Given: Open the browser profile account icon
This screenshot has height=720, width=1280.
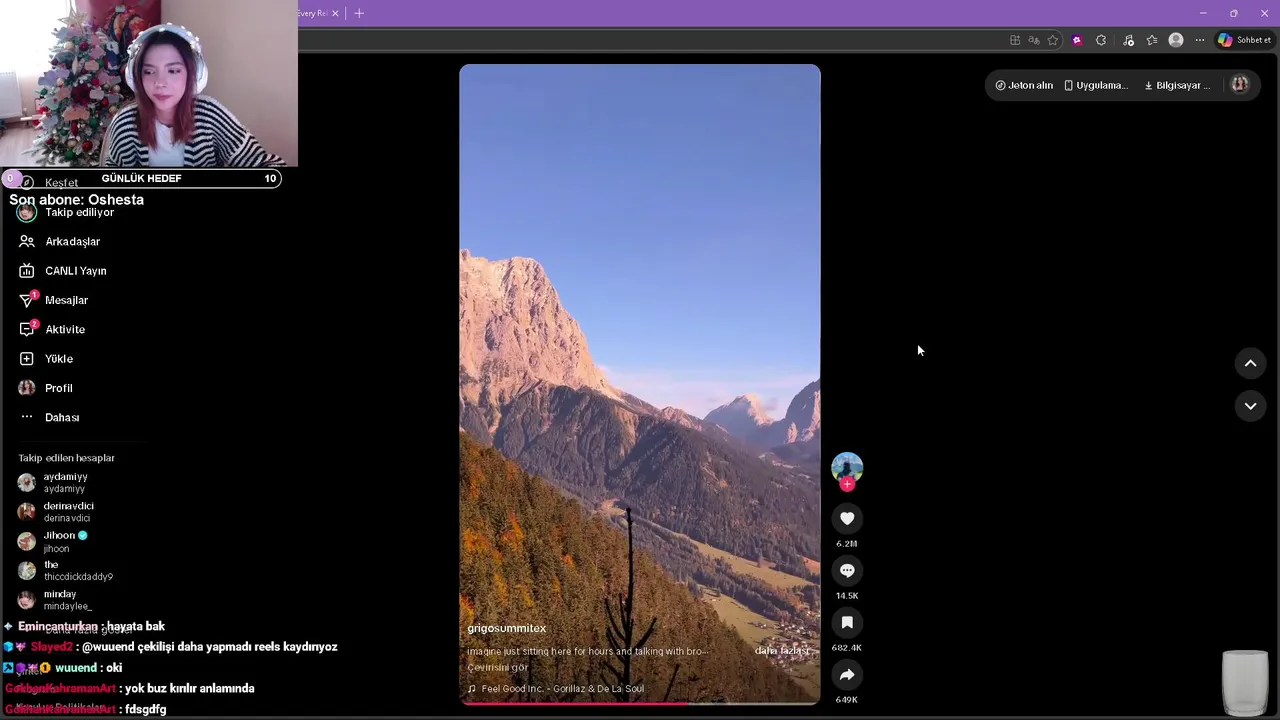Looking at the screenshot, I should (1176, 40).
